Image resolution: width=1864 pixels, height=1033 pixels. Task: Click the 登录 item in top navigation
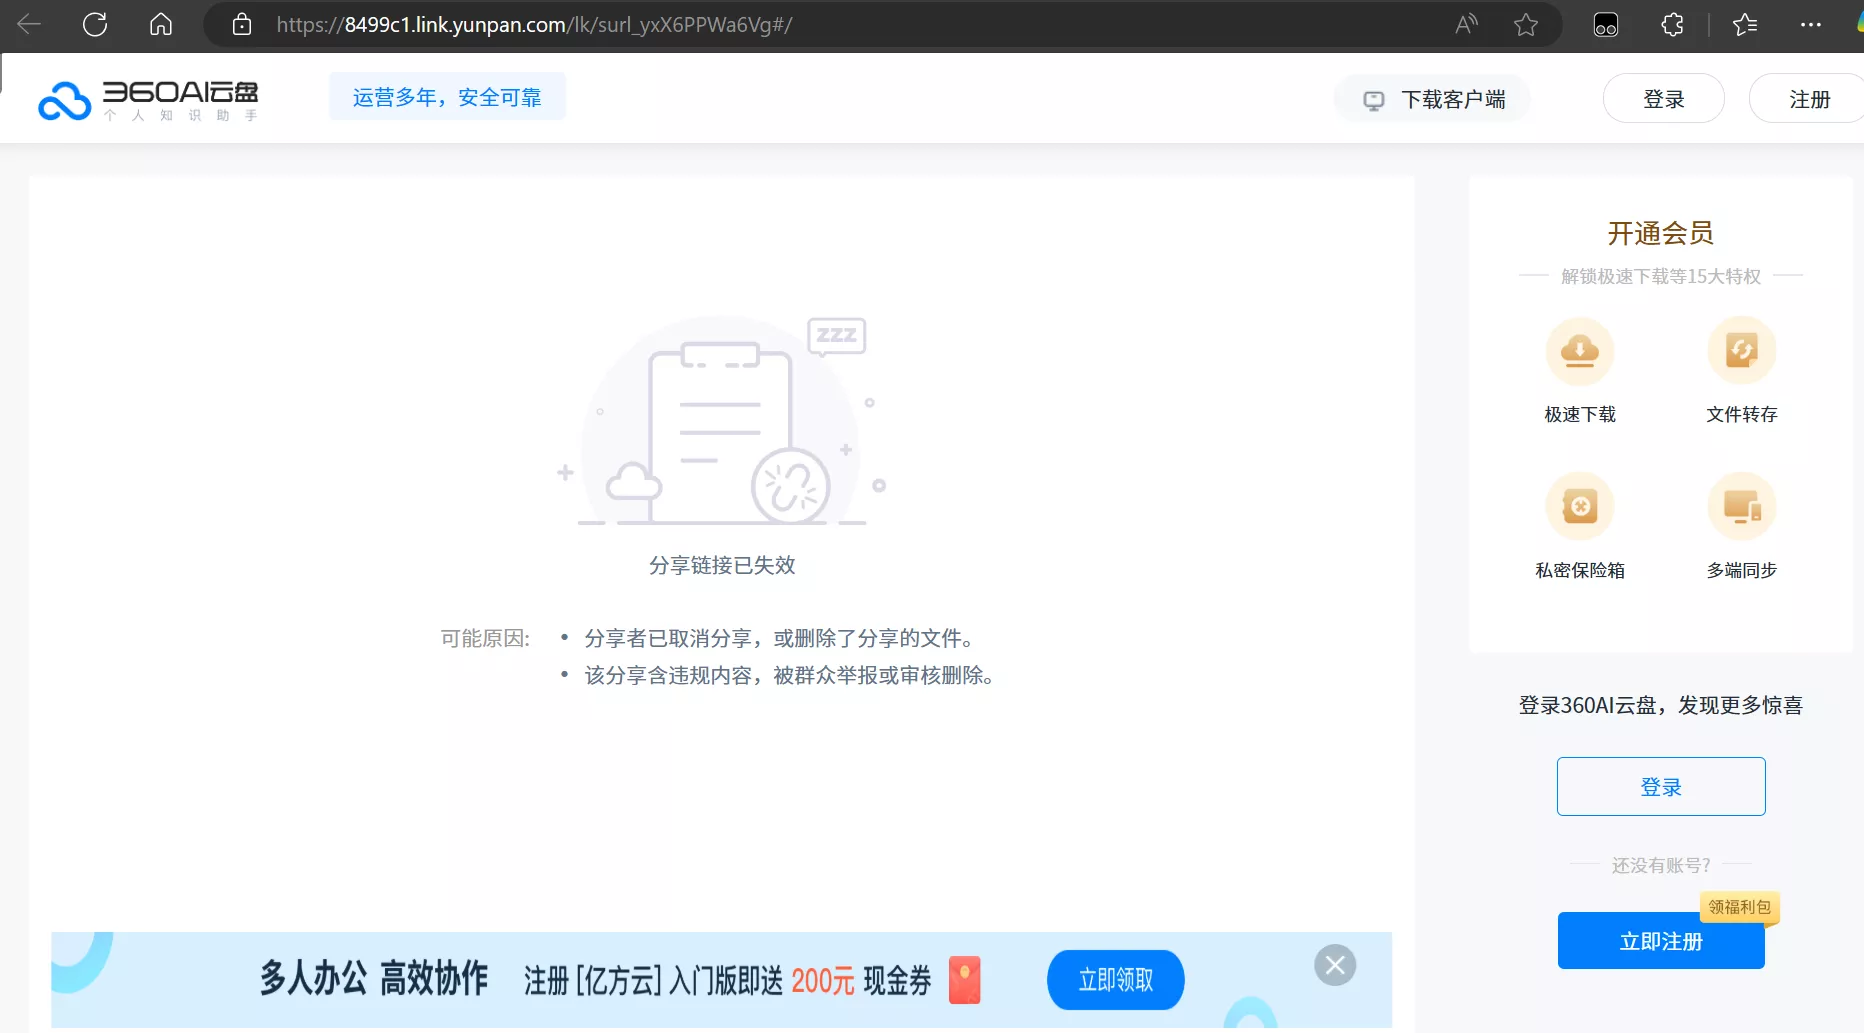tap(1662, 98)
